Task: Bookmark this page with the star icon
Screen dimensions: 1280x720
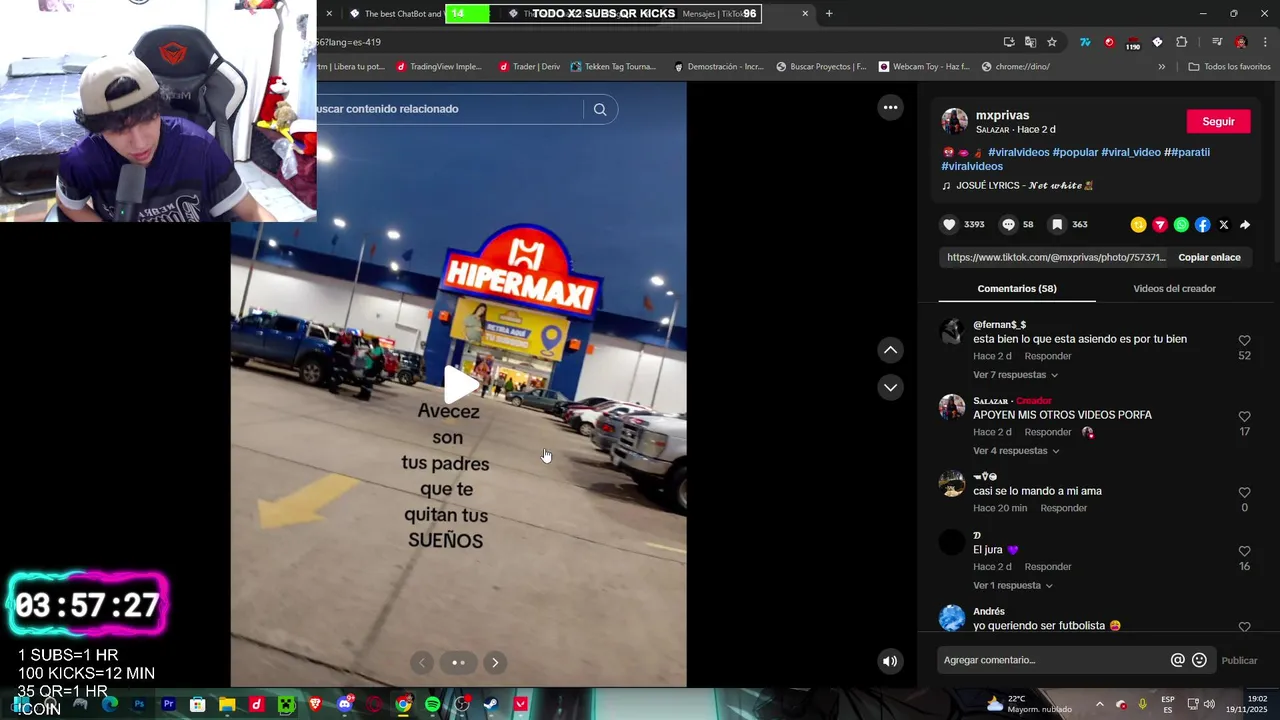Action: [1052, 42]
